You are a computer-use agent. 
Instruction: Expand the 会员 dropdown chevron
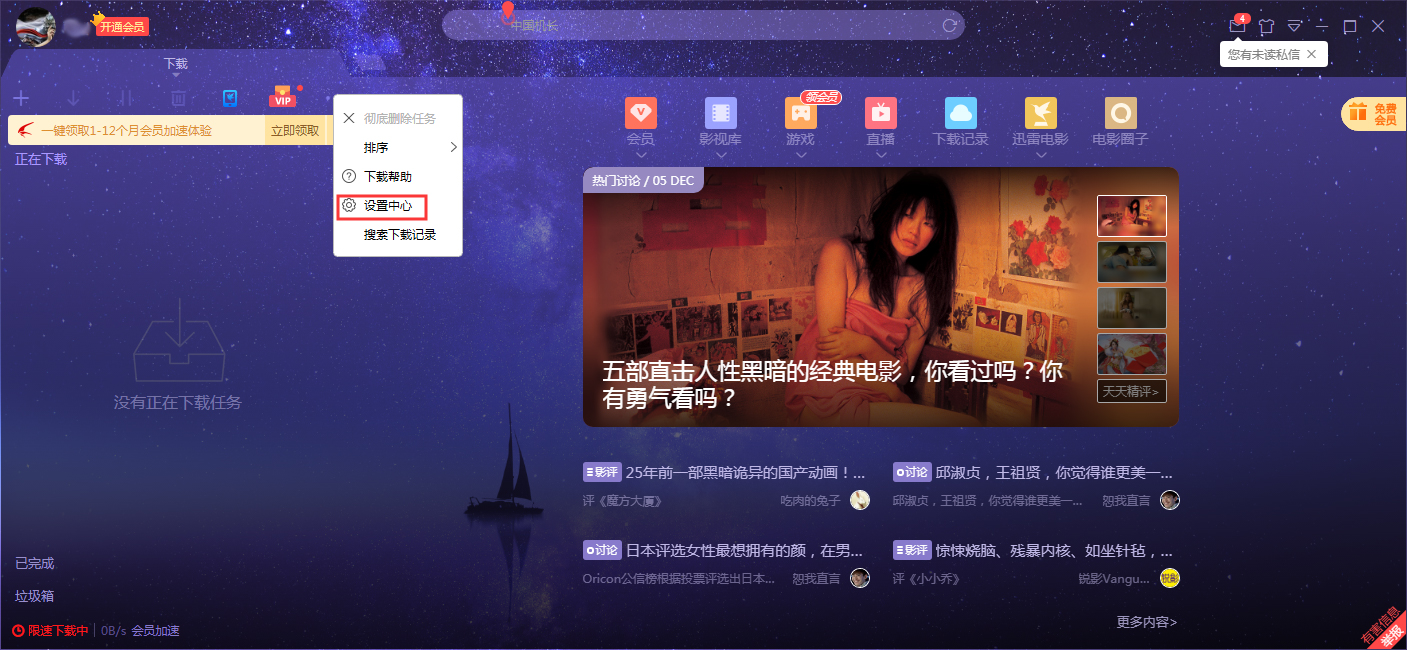point(641,152)
